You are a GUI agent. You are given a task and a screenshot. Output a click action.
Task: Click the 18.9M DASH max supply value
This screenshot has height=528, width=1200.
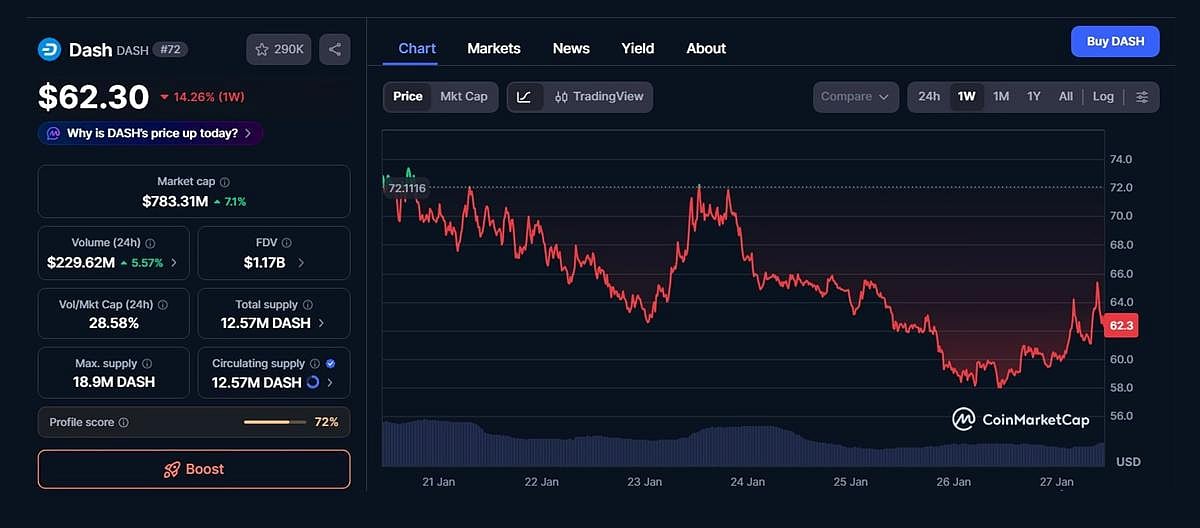pos(114,382)
